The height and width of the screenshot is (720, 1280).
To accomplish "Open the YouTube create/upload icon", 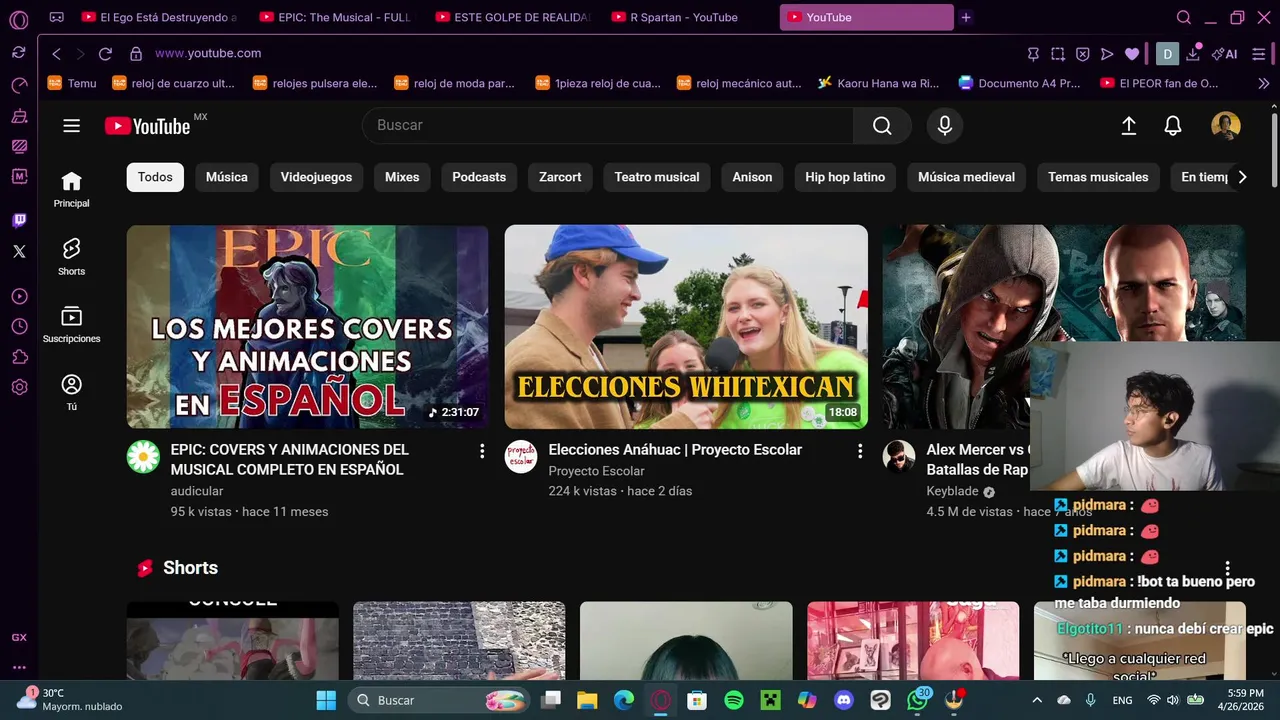I will pos(1128,125).
